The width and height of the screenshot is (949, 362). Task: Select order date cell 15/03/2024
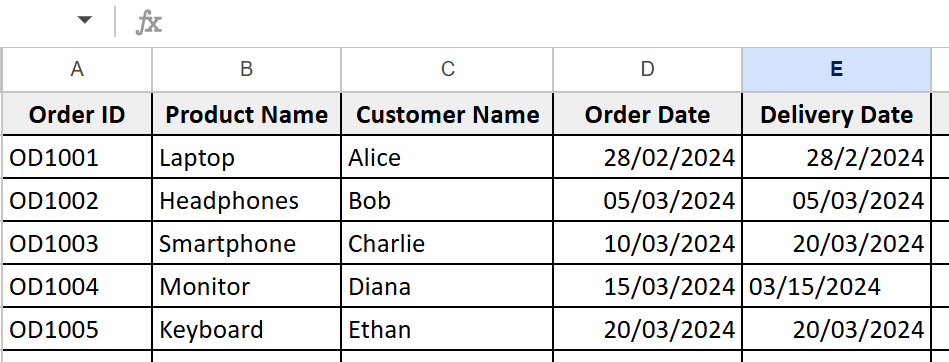click(x=648, y=286)
